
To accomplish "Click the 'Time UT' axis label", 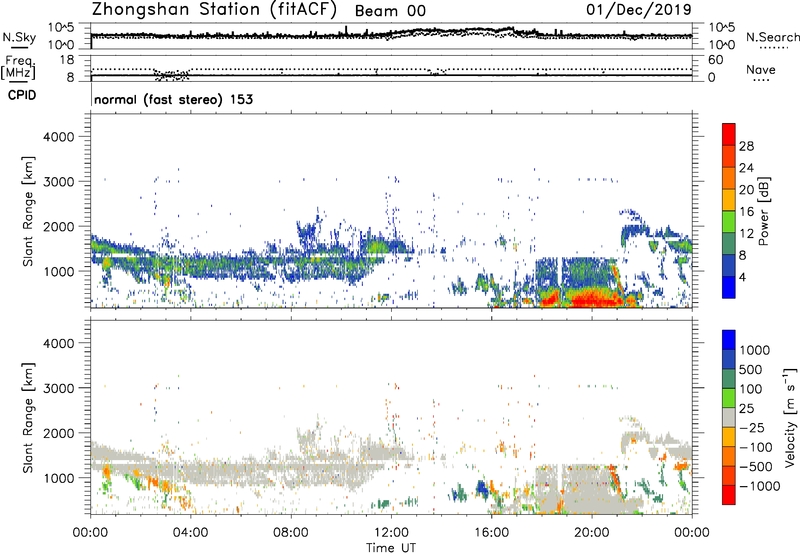I will click(x=391, y=547).
